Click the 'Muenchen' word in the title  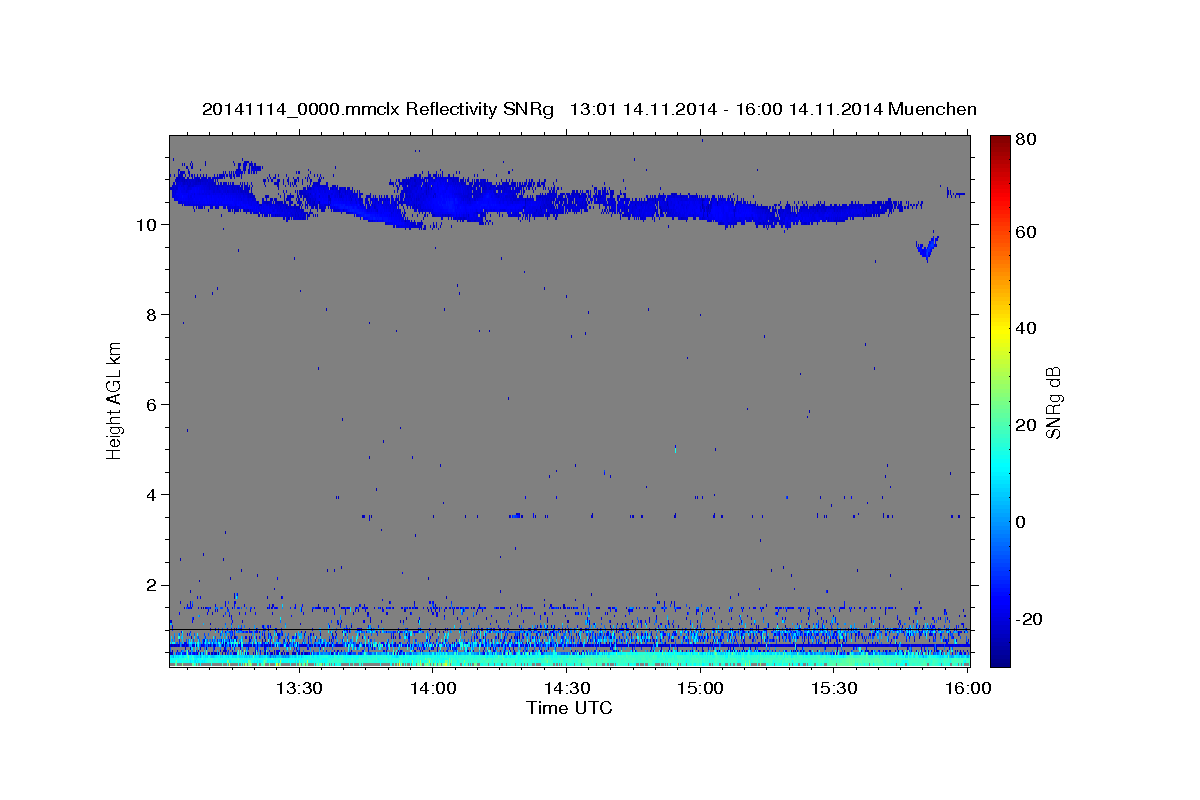pos(932,109)
